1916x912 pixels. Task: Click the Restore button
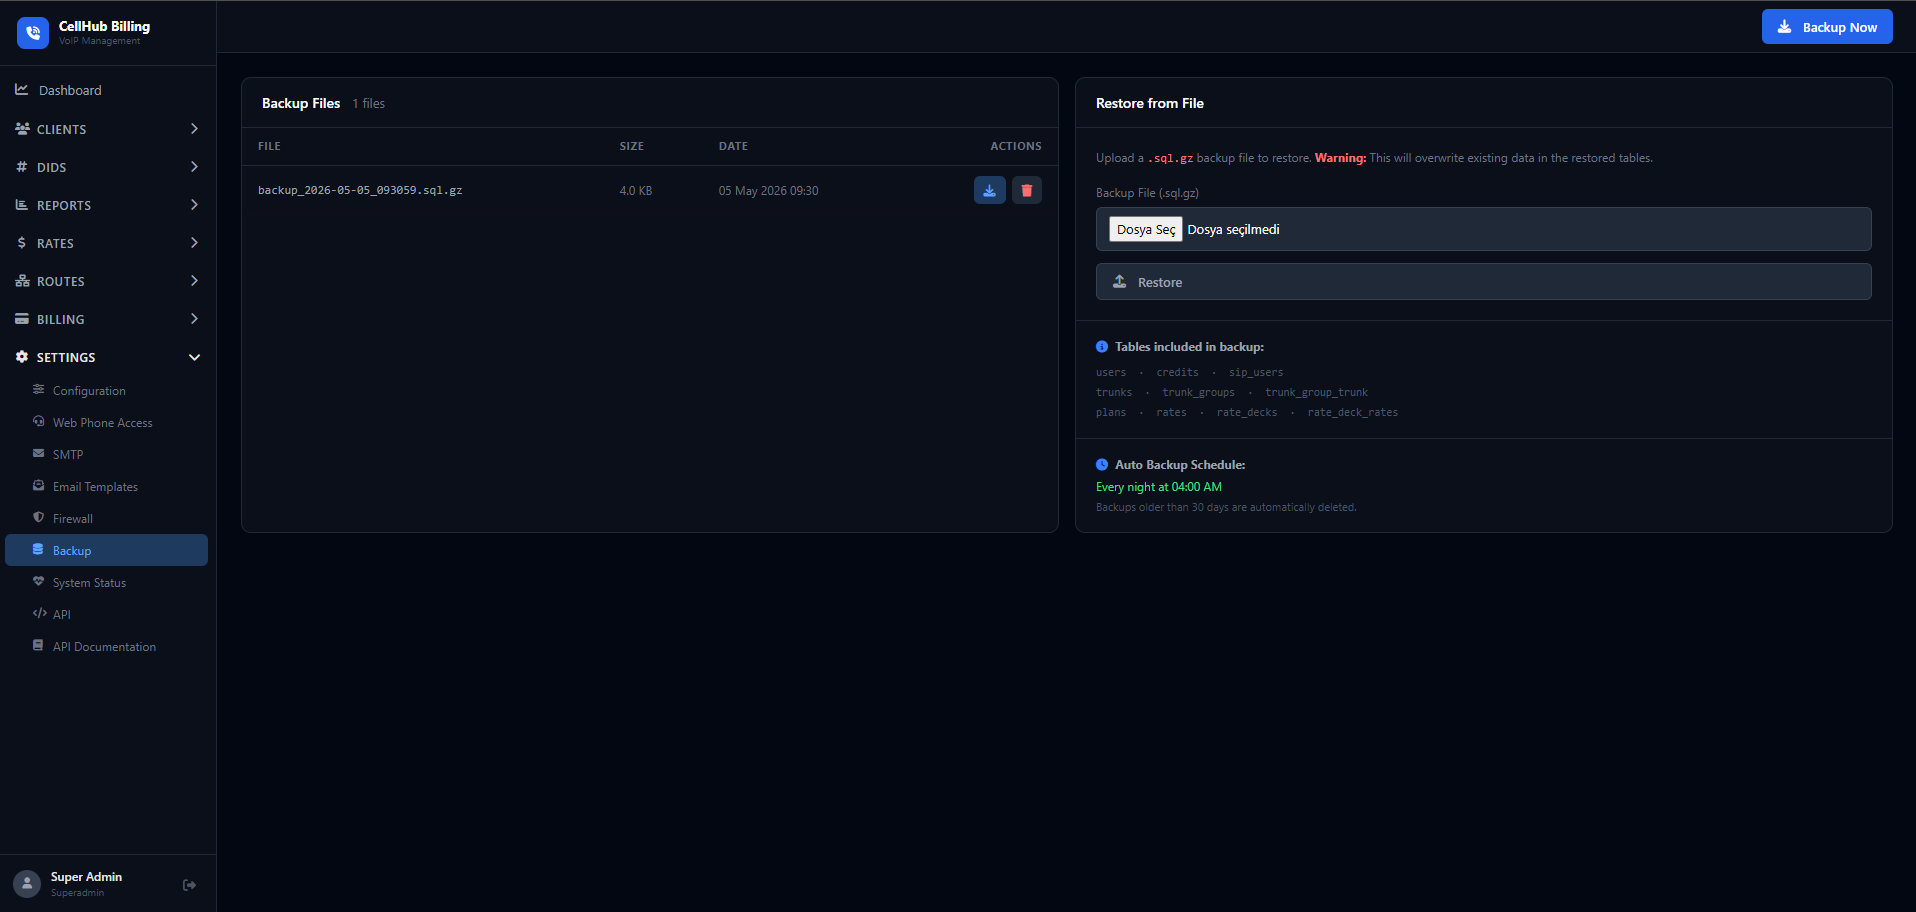point(1483,282)
